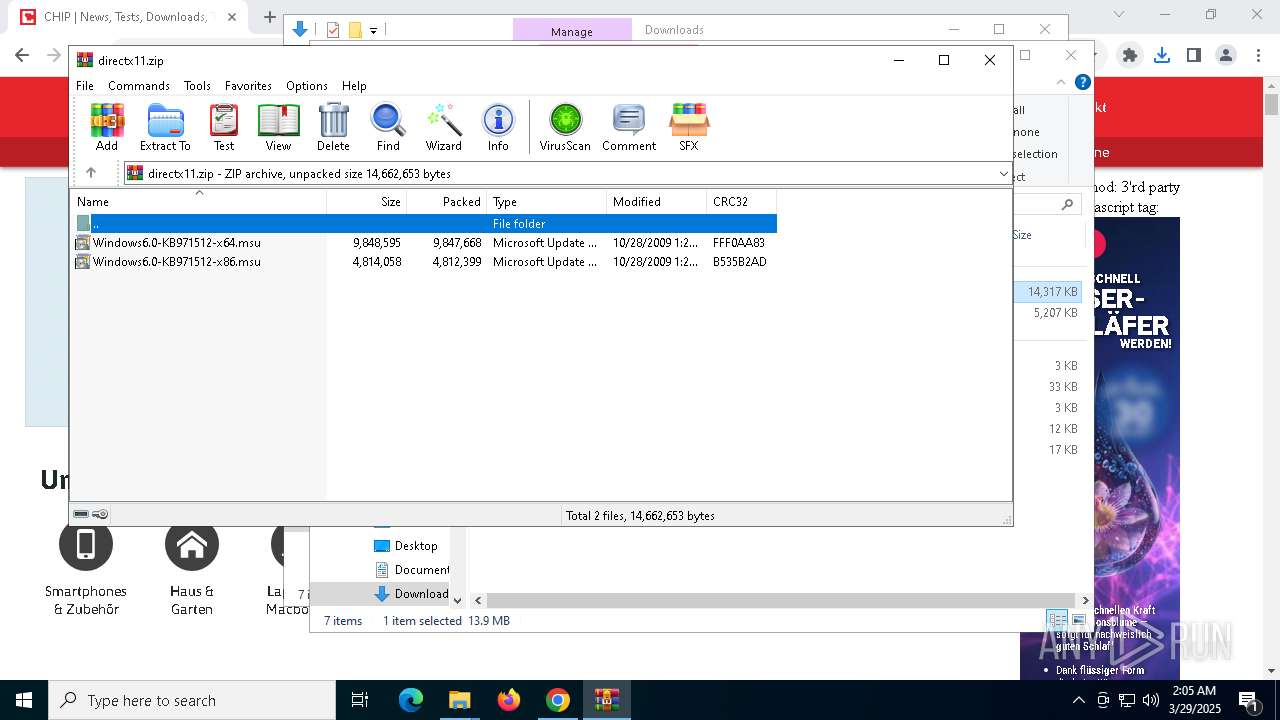Launch the Wizard wand tool
The image size is (1280, 720).
[x=443, y=127]
